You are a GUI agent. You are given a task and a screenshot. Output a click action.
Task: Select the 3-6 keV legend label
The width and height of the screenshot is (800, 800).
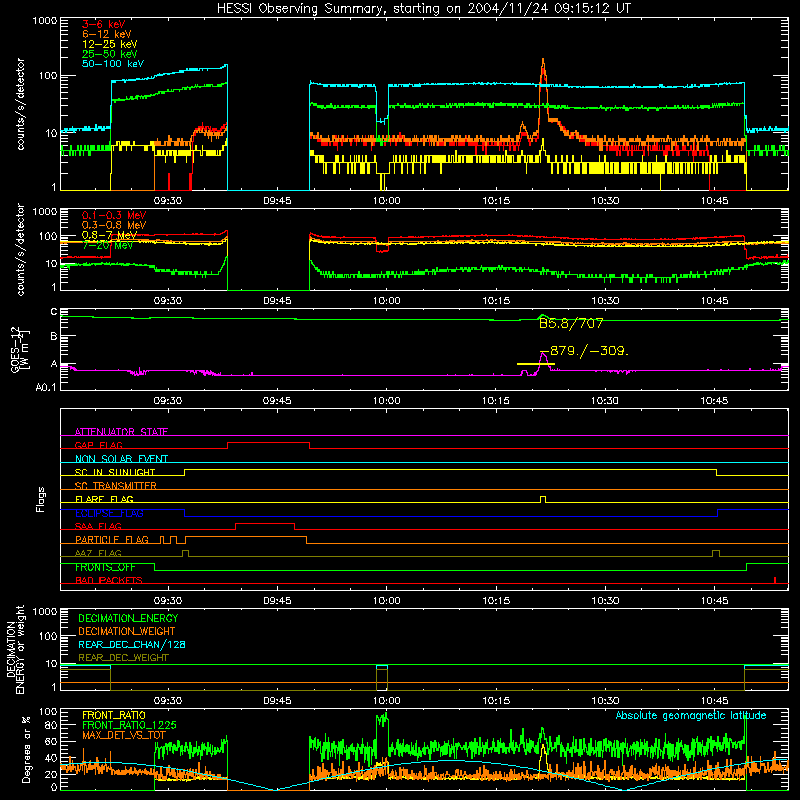[104, 24]
